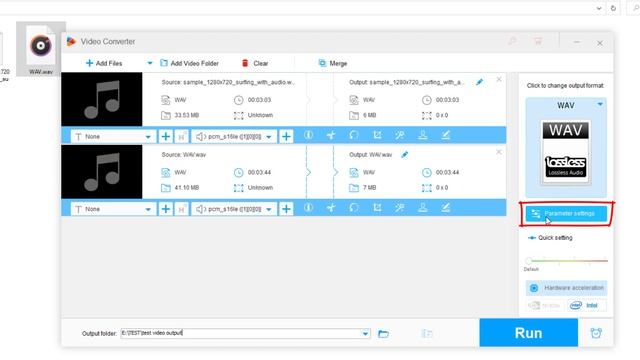This screenshot has width=640, height=360.
Task: Click the Output folder path field
Action: tap(241, 333)
